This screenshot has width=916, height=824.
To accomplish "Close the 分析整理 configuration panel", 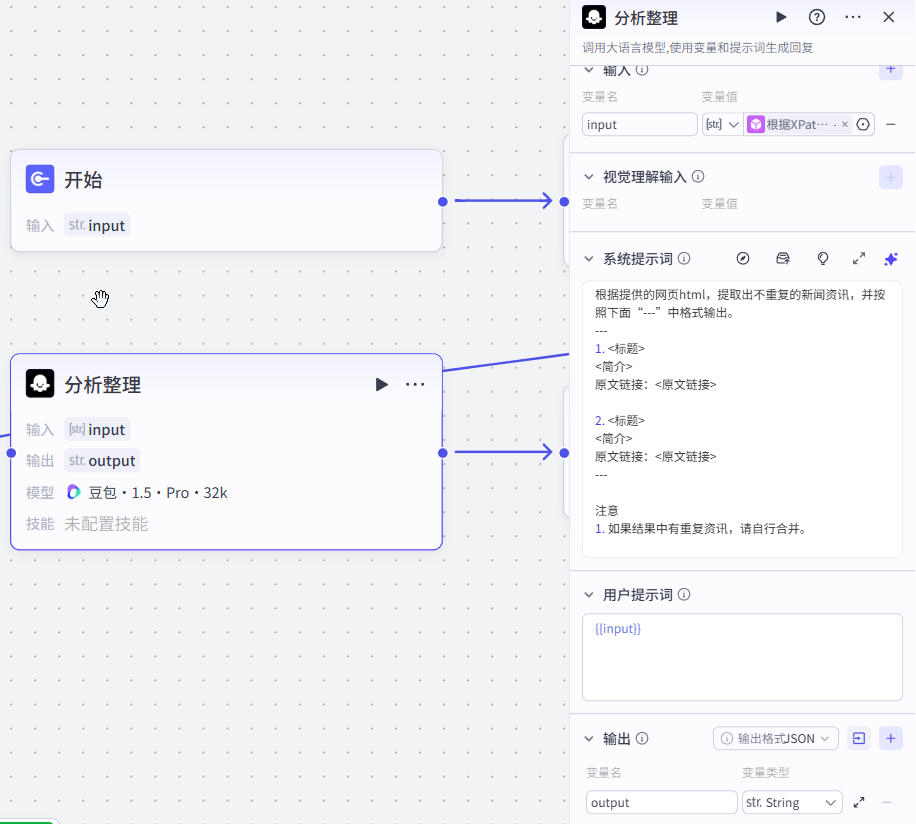I will pos(889,18).
